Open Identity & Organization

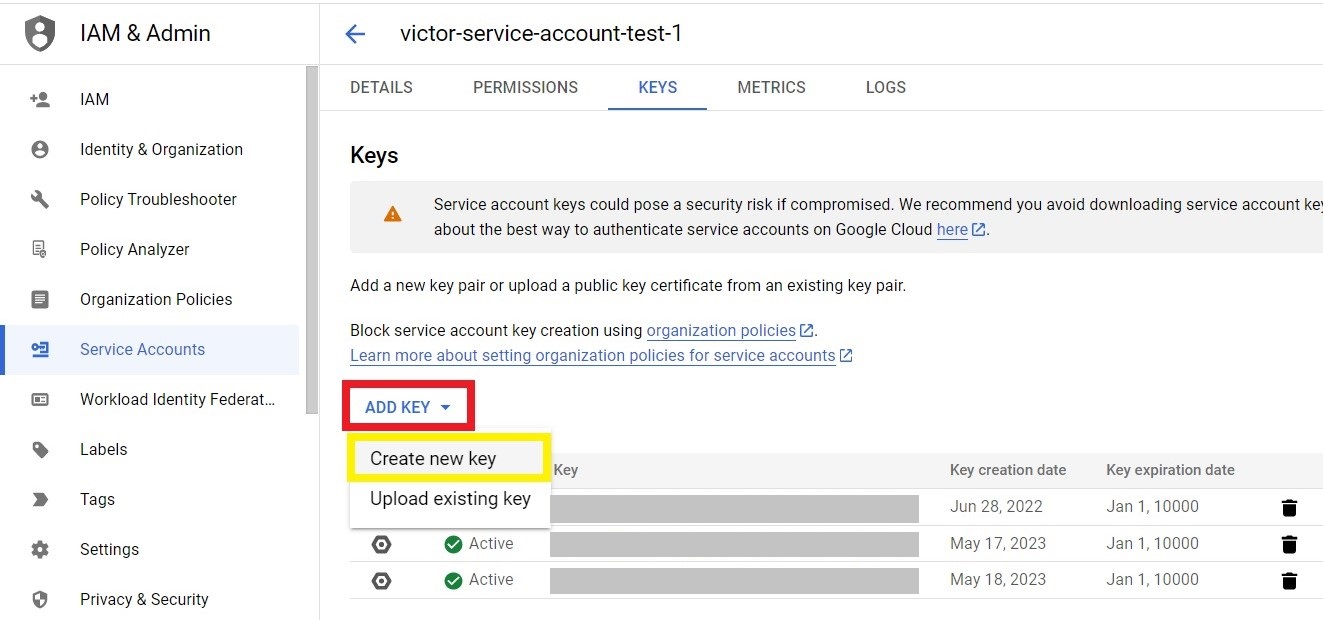[160, 149]
